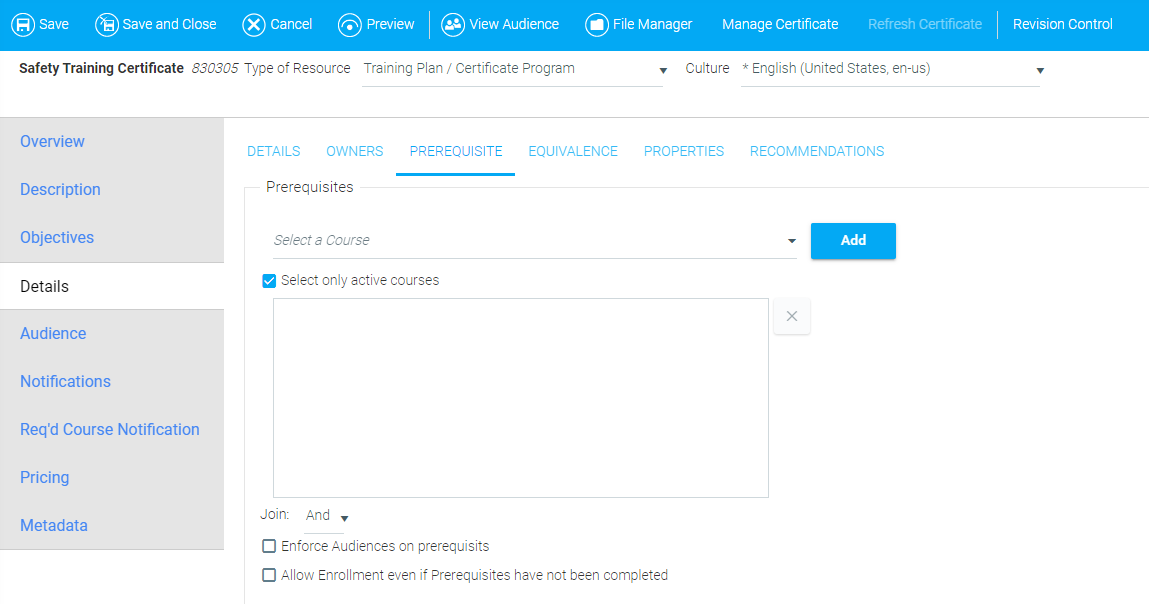Remove the selected prerequisite with the X button
The height and width of the screenshot is (604, 1149).
pos(791,317)
